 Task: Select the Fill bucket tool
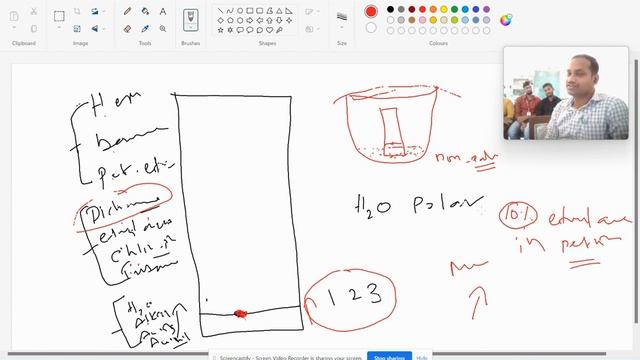(x=145, y=11)
